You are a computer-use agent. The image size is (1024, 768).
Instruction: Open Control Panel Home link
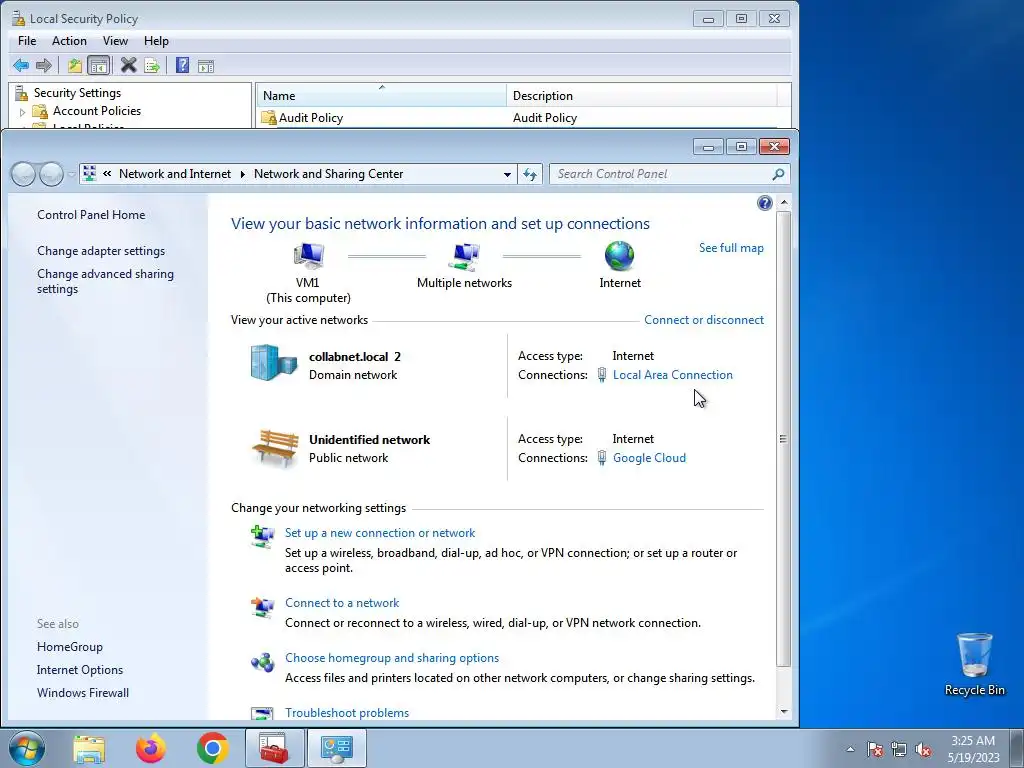tap(91, 215)
